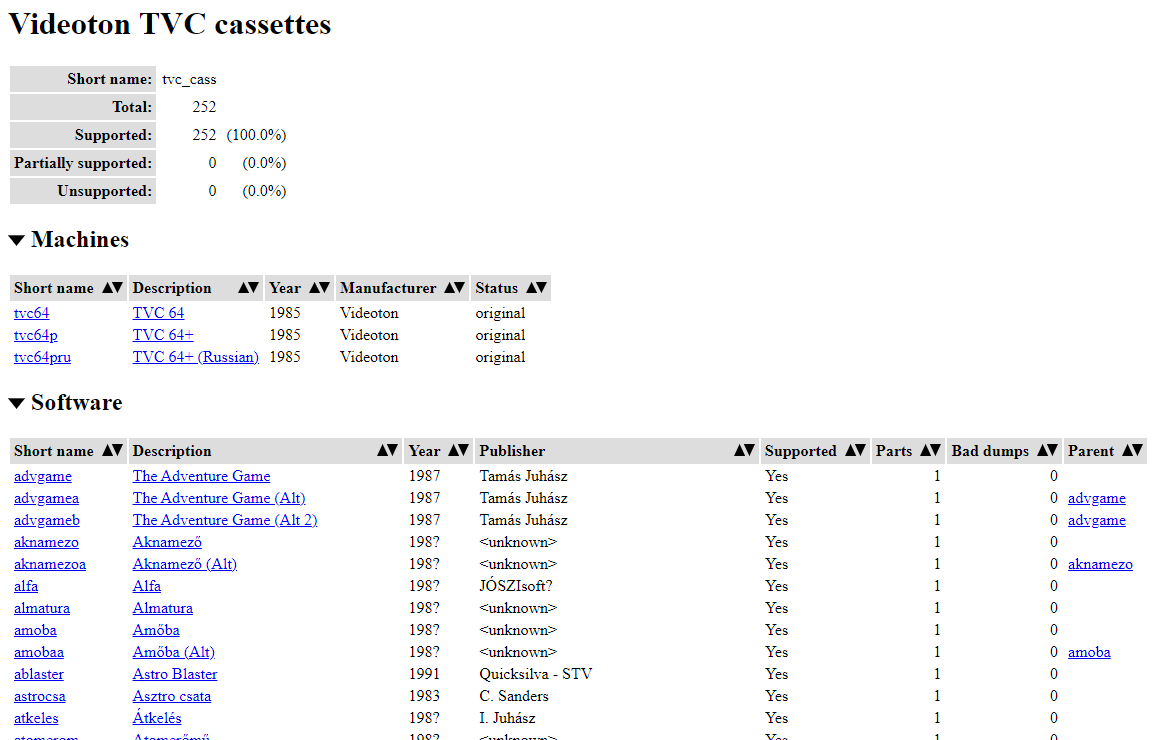
Task: Sort Software table by Publisher arrows
Action: click(x=745, y=450)
